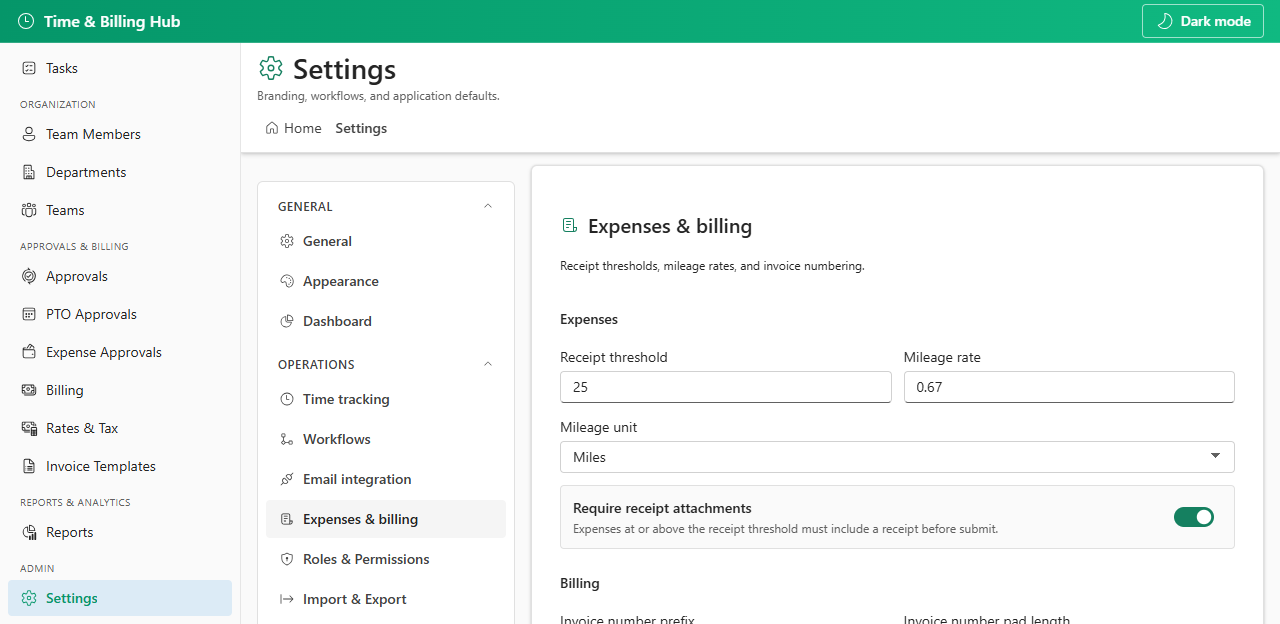Click the Departments building icon
Image resolution: width=1280 pixels, height=624 pixels.
[29, 172]
